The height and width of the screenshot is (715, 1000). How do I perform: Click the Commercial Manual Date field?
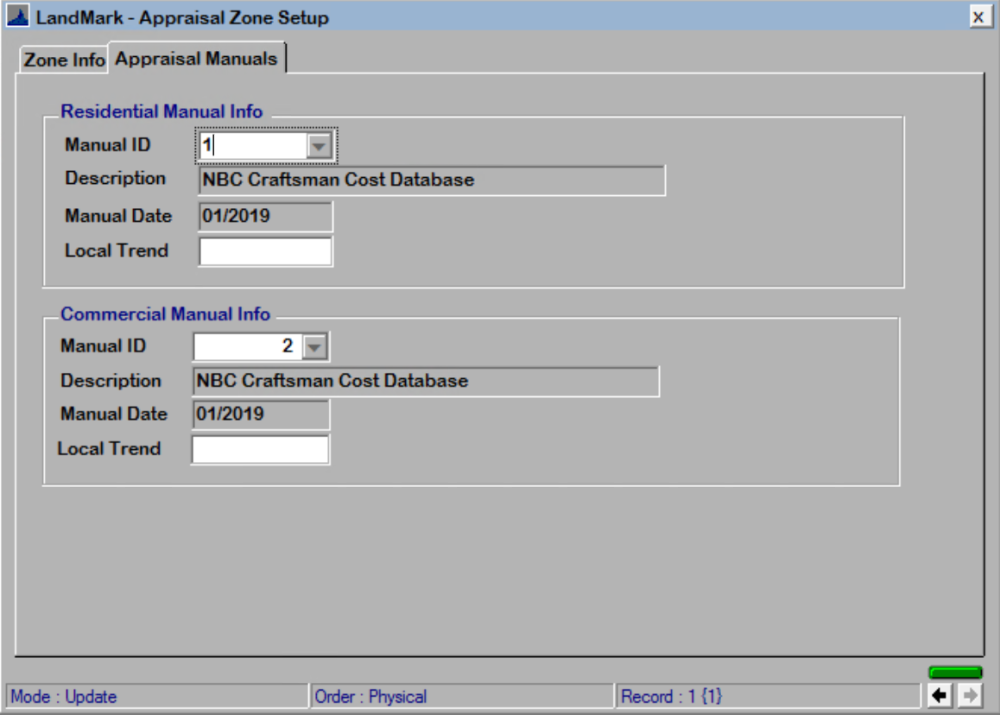tap(260, 413)
